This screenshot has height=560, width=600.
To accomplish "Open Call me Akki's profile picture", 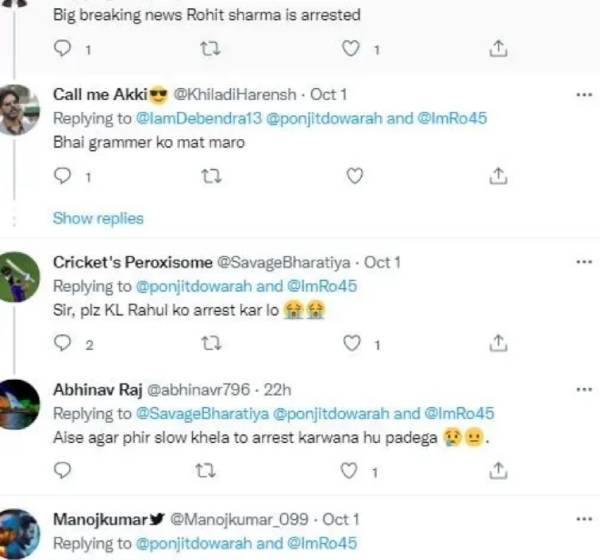I will click(19, 110).
